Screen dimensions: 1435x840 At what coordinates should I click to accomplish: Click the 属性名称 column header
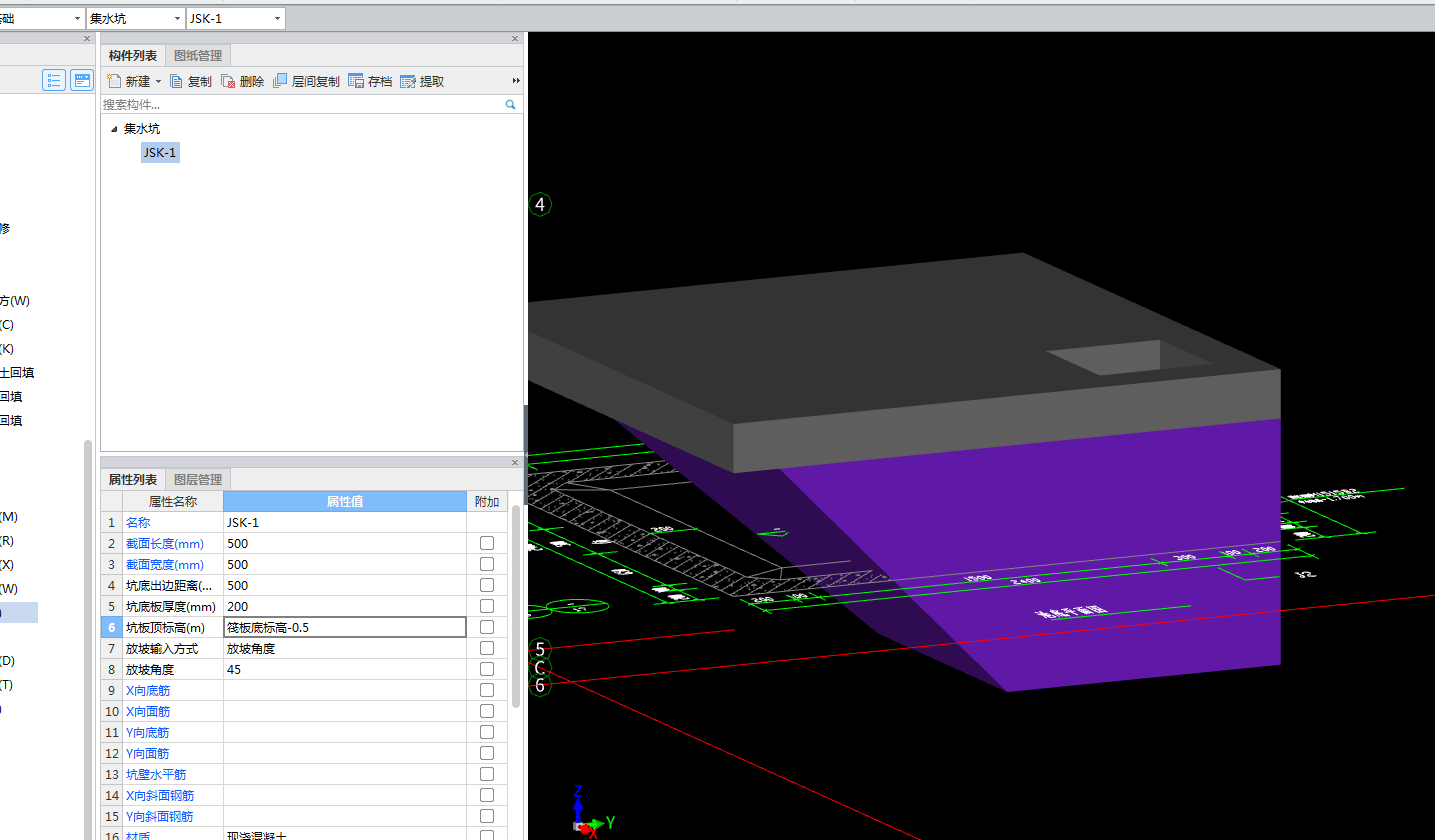[x=173, y=501]
